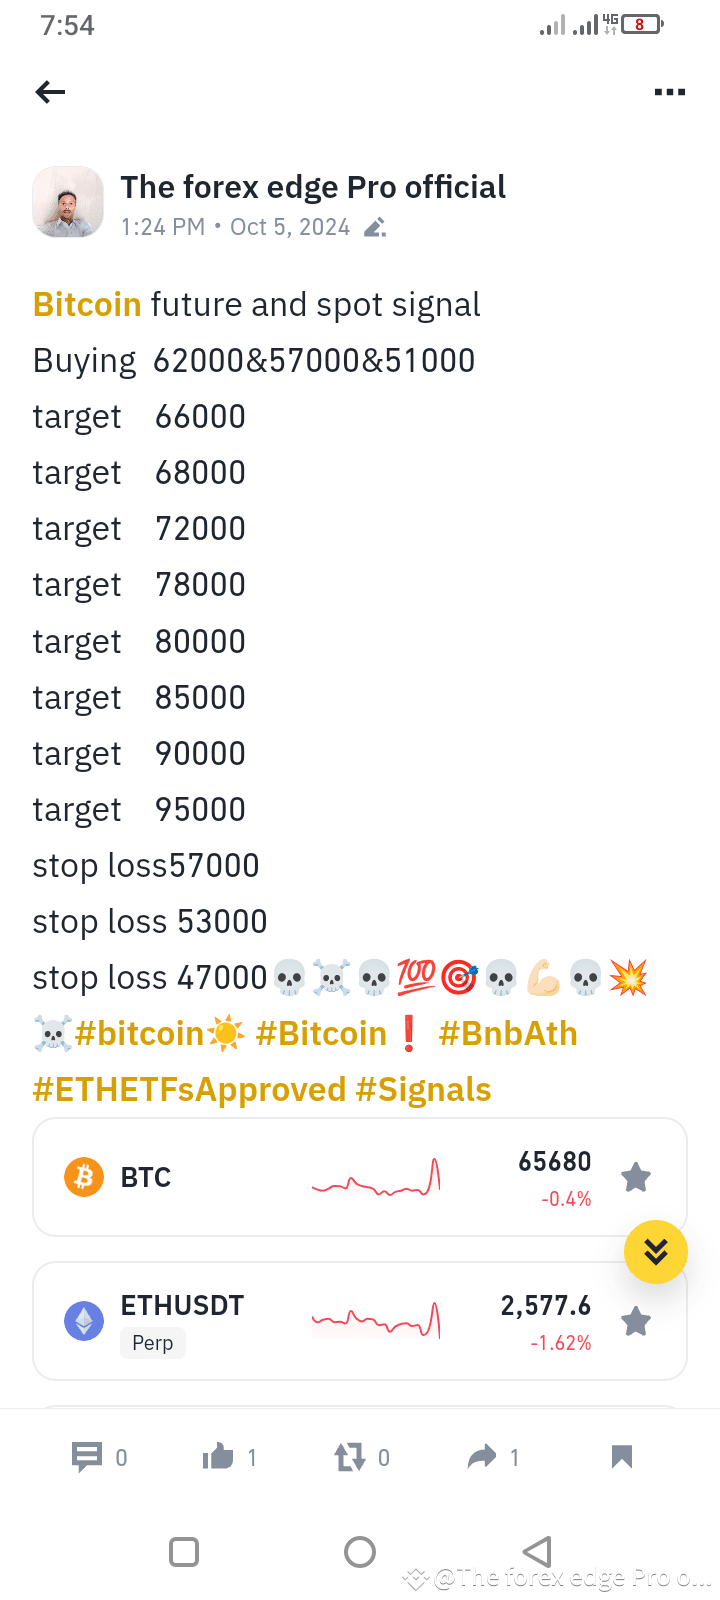
Task: Open The forex edge Pro official profile
Action: point(313,187)
